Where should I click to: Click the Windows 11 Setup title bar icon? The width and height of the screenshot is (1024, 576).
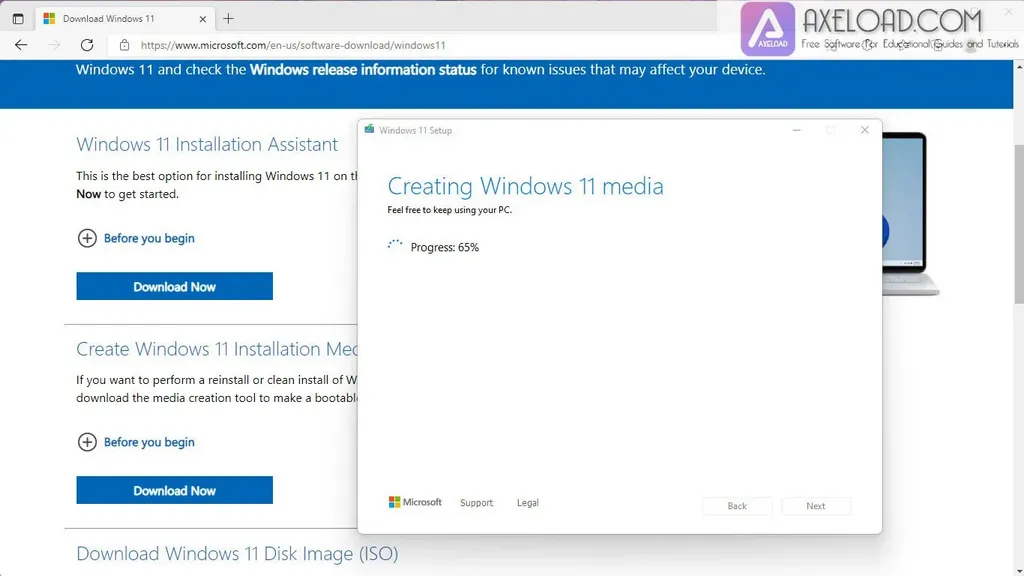tap(370, 129)
